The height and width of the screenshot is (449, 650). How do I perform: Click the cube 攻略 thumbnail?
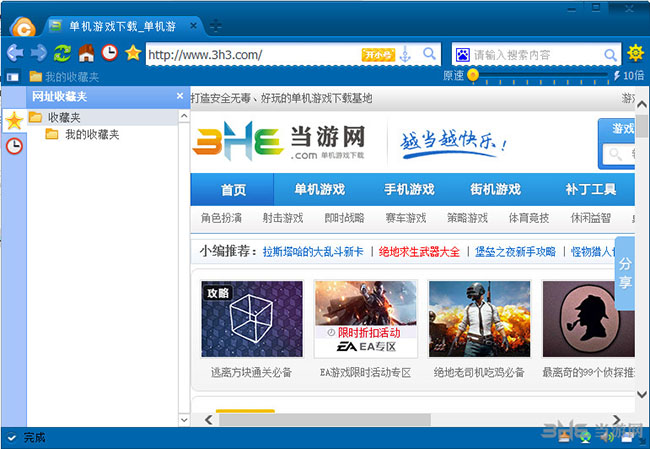click(x=252, y=318)
